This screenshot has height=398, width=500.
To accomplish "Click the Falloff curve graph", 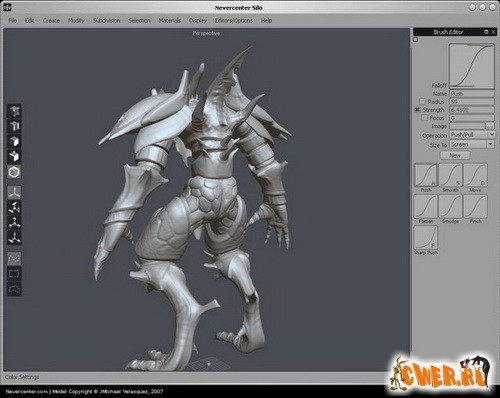I will click(471, 66).
